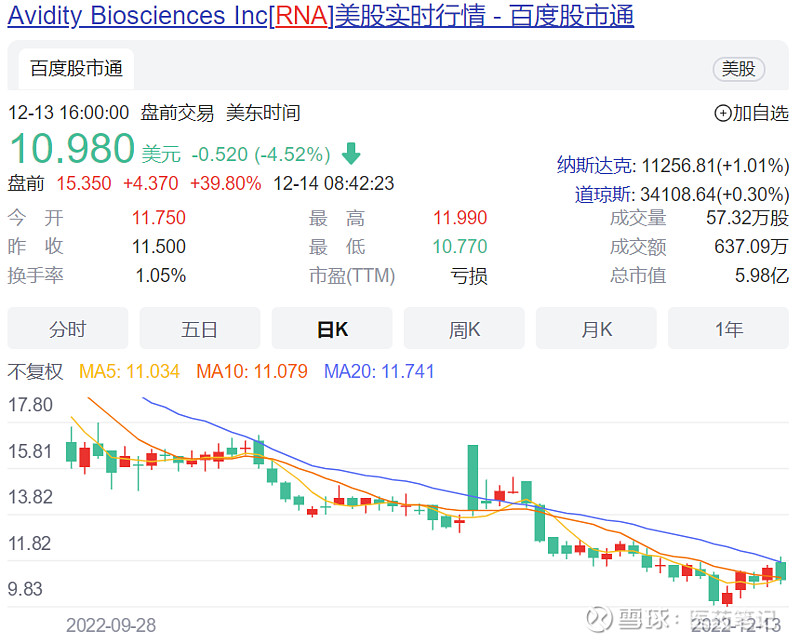Image resolution: width=800 pixels, height=644 pixels.
Task: Click the 百度股市通 header tab icon
Action: point(75,69)
